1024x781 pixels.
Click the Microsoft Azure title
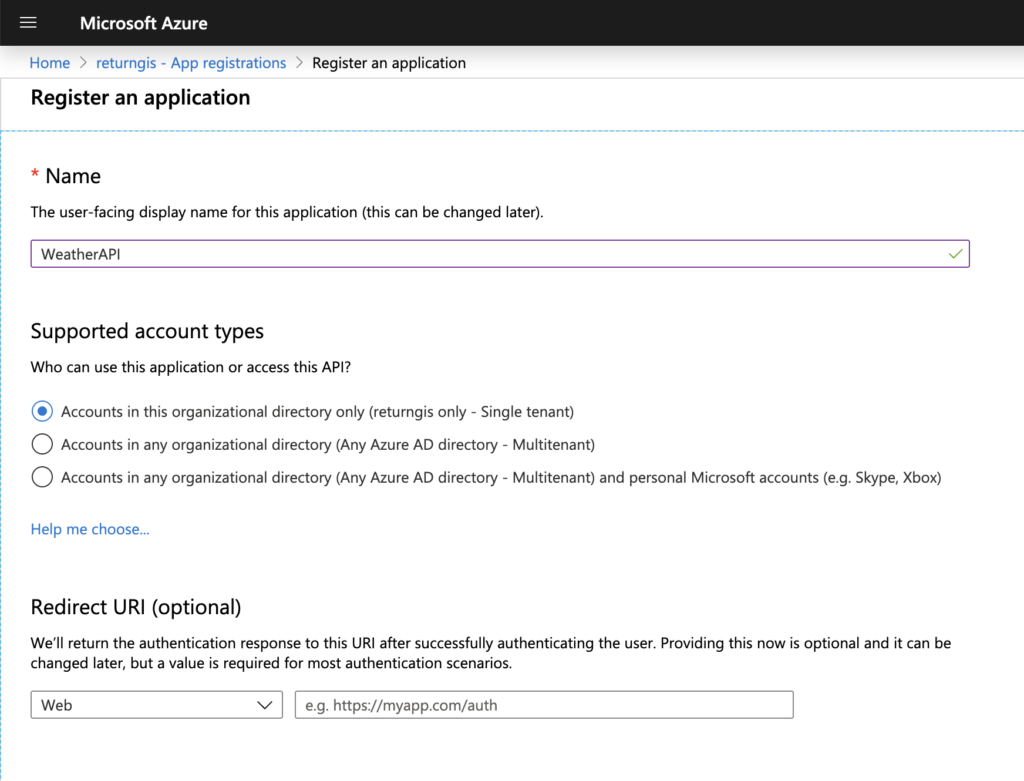(144, 23)
